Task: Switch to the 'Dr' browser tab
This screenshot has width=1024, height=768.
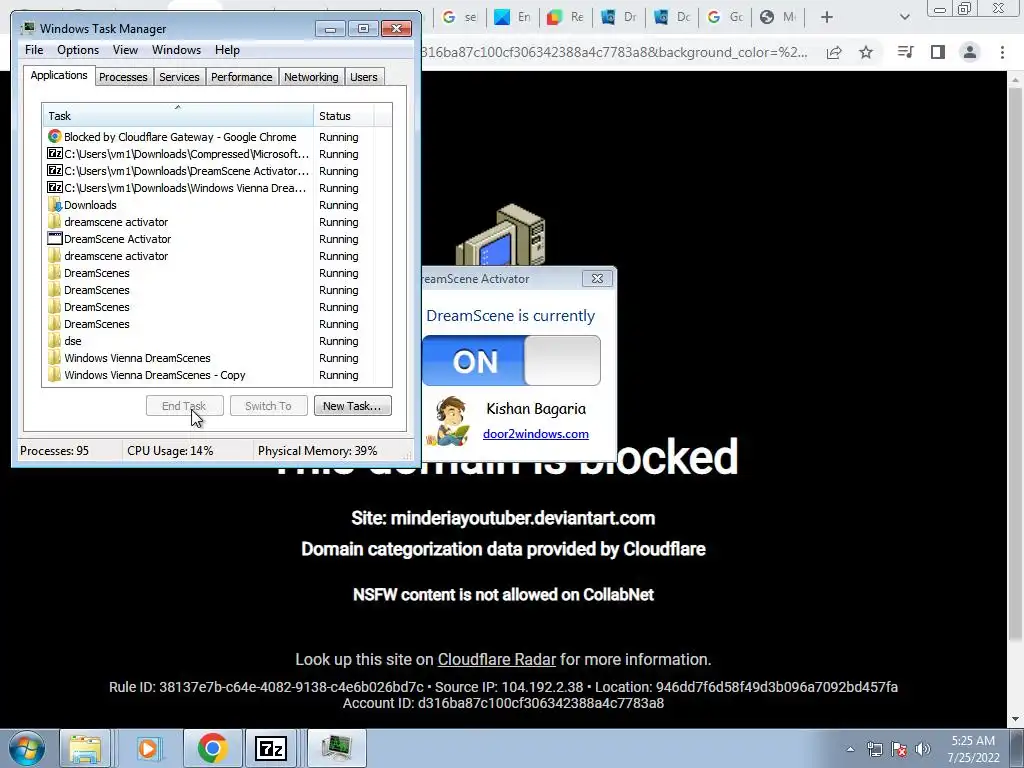Action: tap(618, 17)
